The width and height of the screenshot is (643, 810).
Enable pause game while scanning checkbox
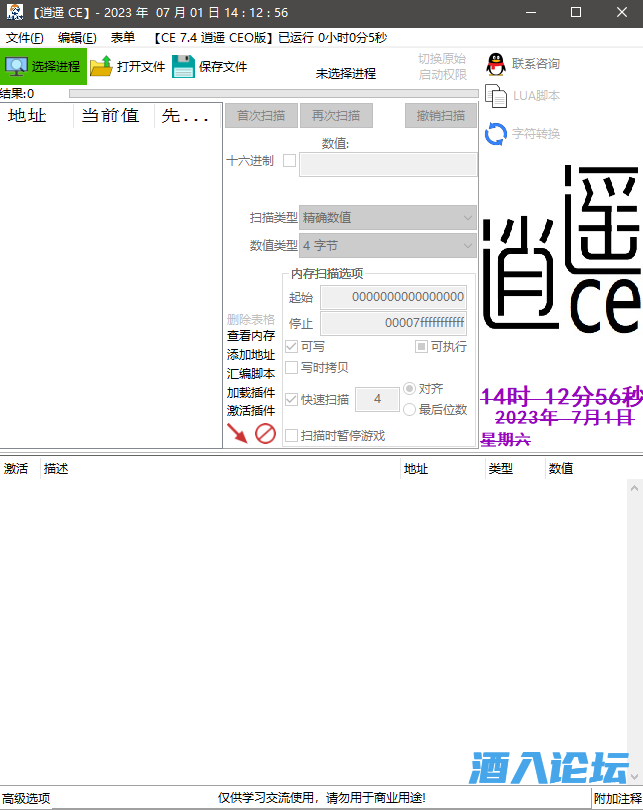tap(292, 436)
